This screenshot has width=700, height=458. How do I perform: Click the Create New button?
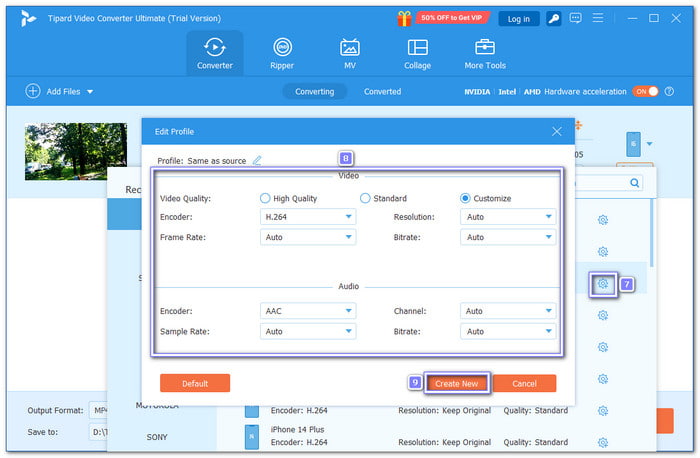456,383
